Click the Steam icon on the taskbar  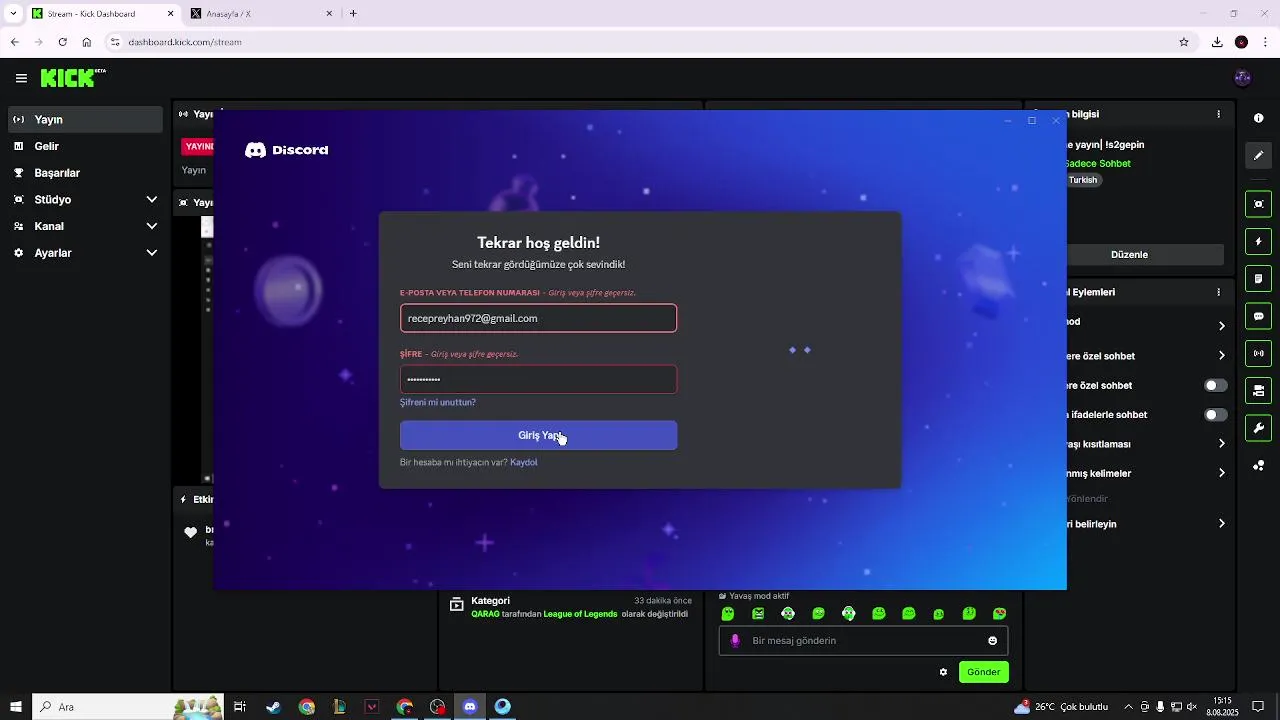click(273, 707)
